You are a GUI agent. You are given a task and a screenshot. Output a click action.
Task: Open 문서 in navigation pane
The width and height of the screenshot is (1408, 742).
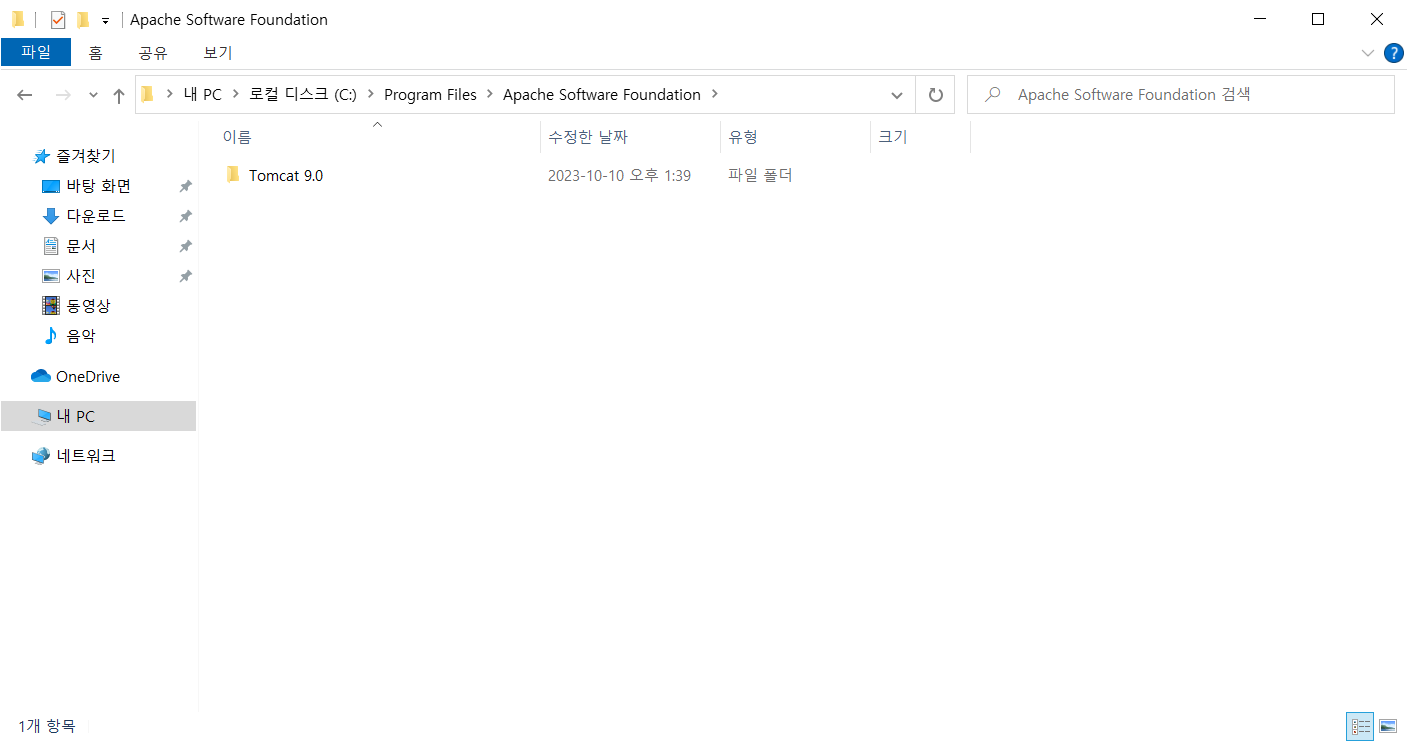81,246
